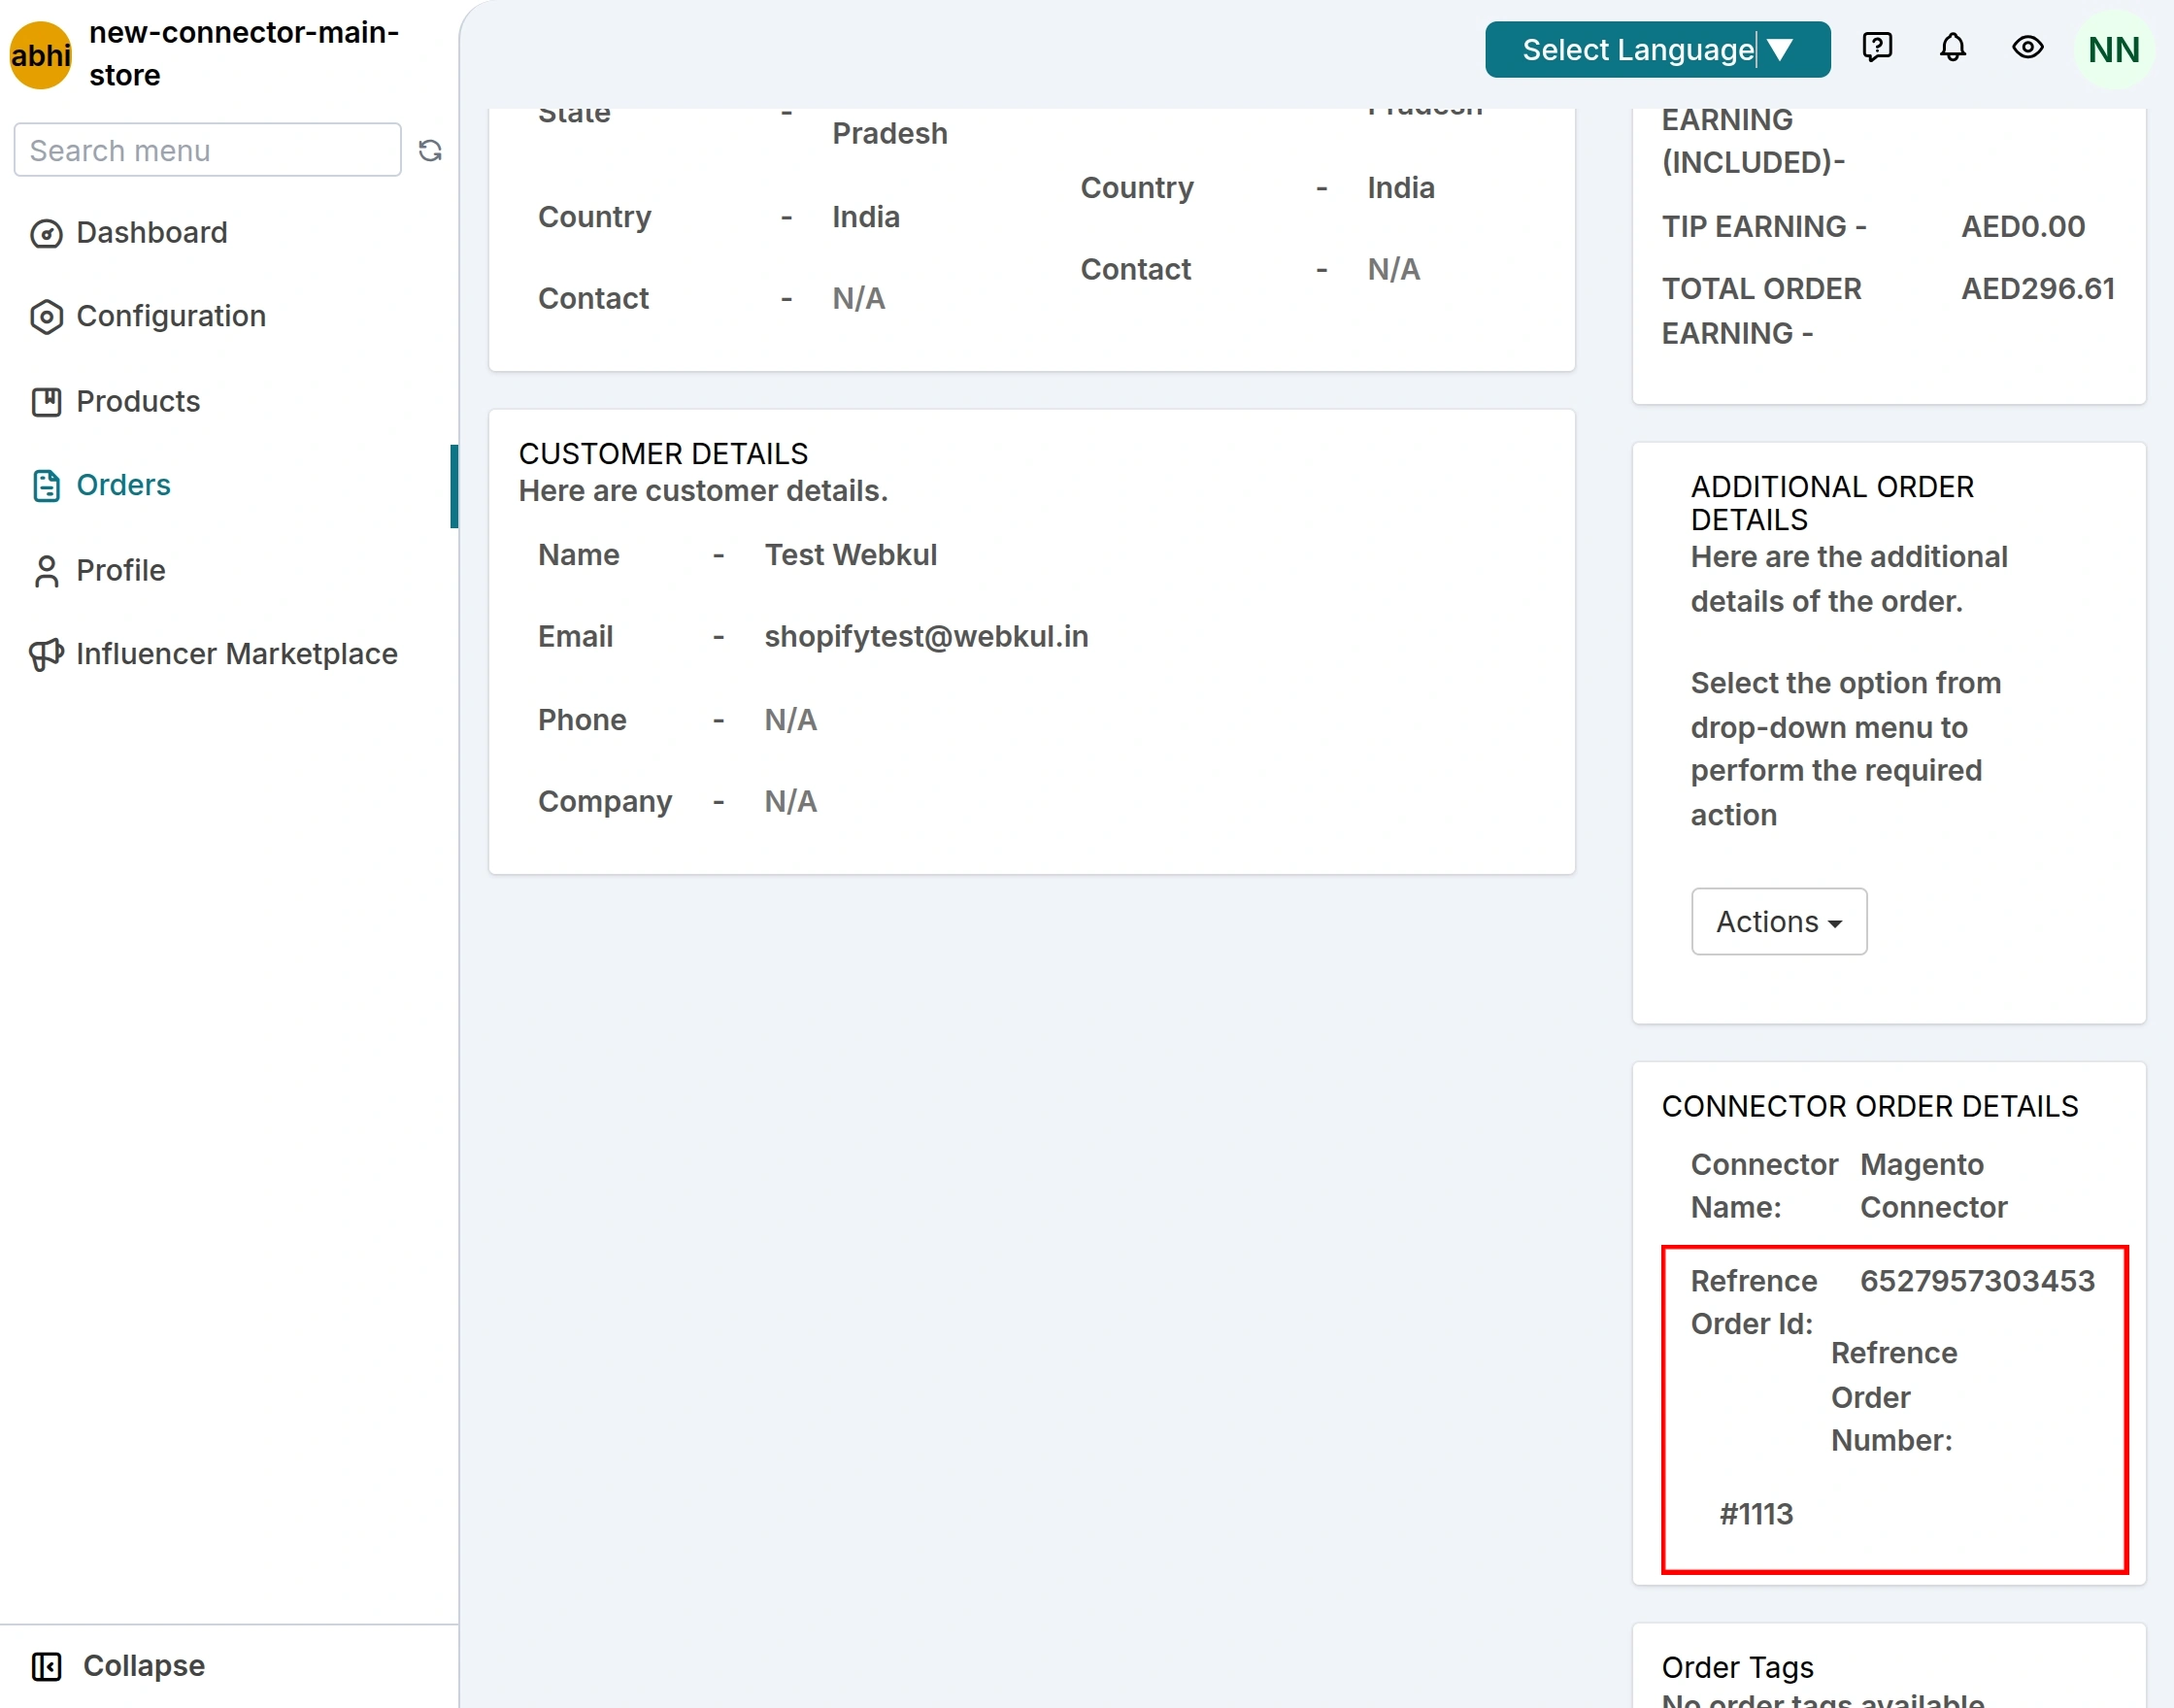
Task: Click the Influencer Marketplace megaphone icon
Action: click(x=46, y=655)
